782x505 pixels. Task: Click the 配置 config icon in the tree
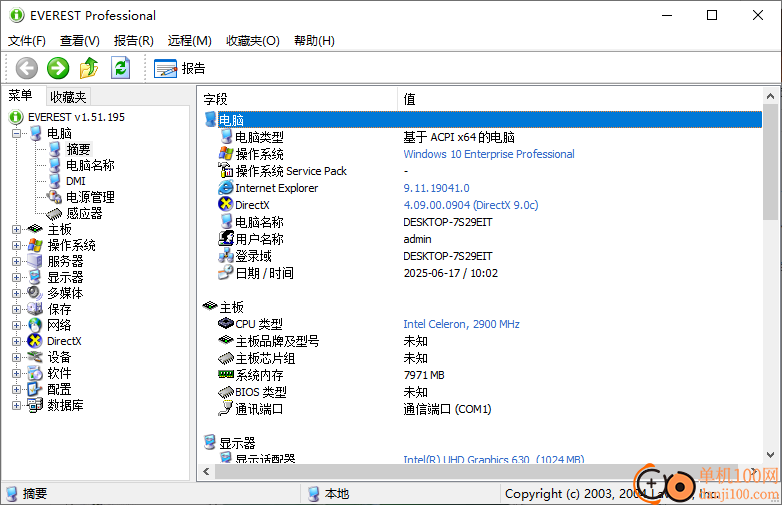point(35,389)
